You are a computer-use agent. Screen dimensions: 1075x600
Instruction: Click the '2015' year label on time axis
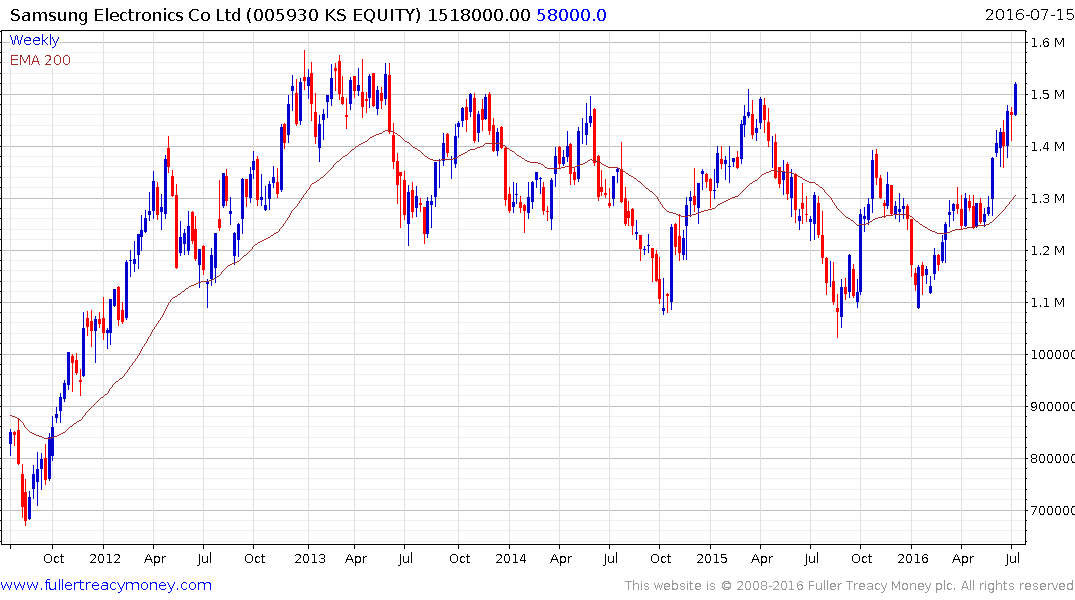pos(712,559)
